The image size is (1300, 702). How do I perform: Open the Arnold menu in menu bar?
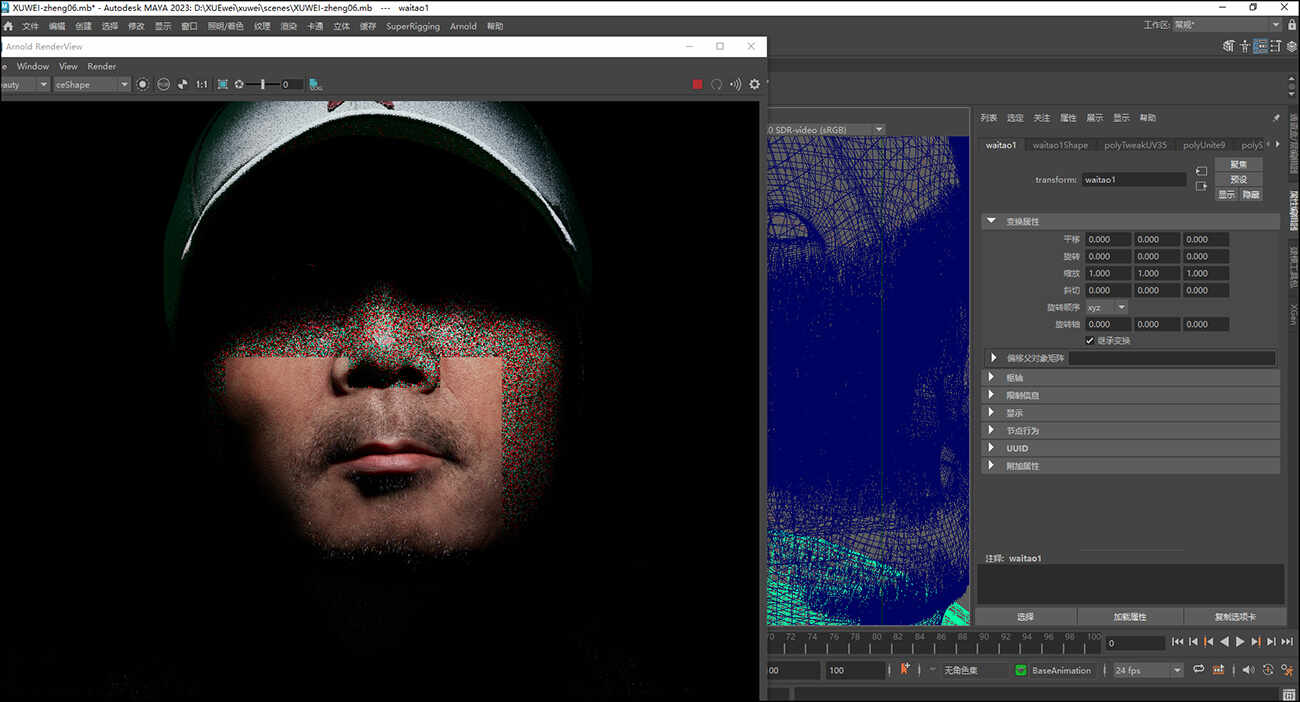(x=463, y=26)
